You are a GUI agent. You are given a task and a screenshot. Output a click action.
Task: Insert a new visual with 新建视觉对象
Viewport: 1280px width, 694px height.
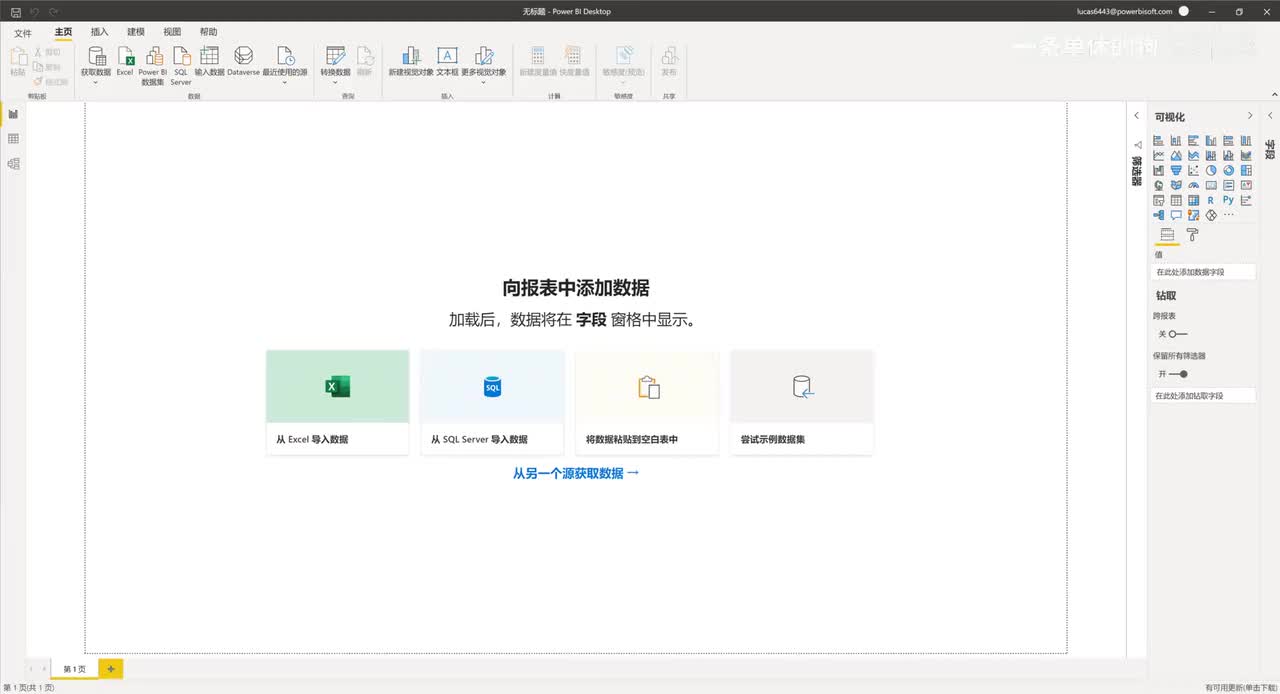(x=411, y=61)
